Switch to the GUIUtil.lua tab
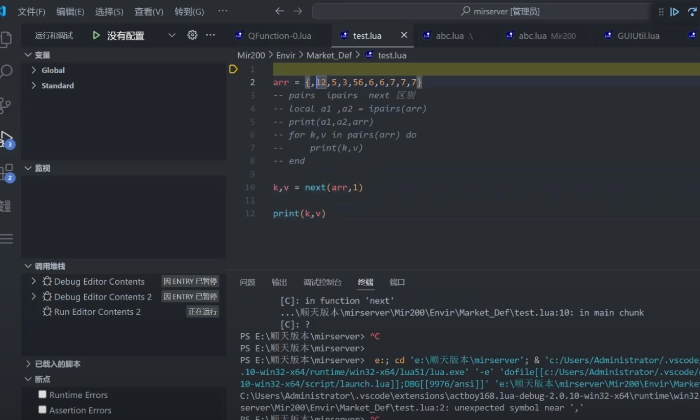 (638, 35)
